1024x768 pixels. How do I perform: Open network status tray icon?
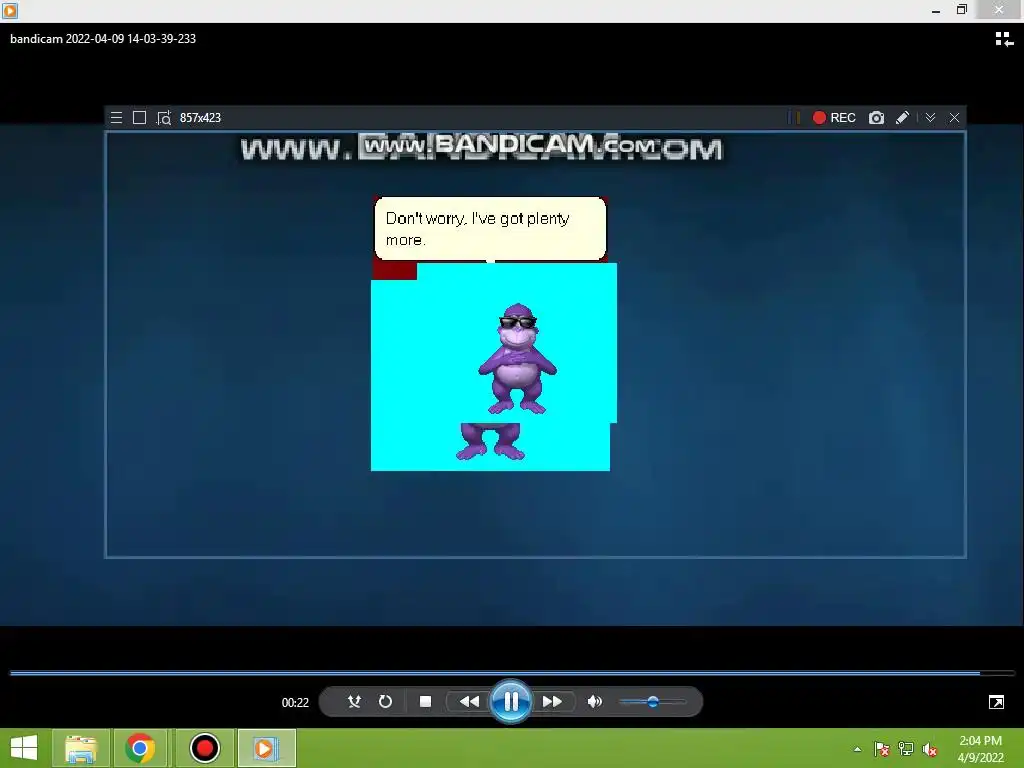tap(906, 749)
